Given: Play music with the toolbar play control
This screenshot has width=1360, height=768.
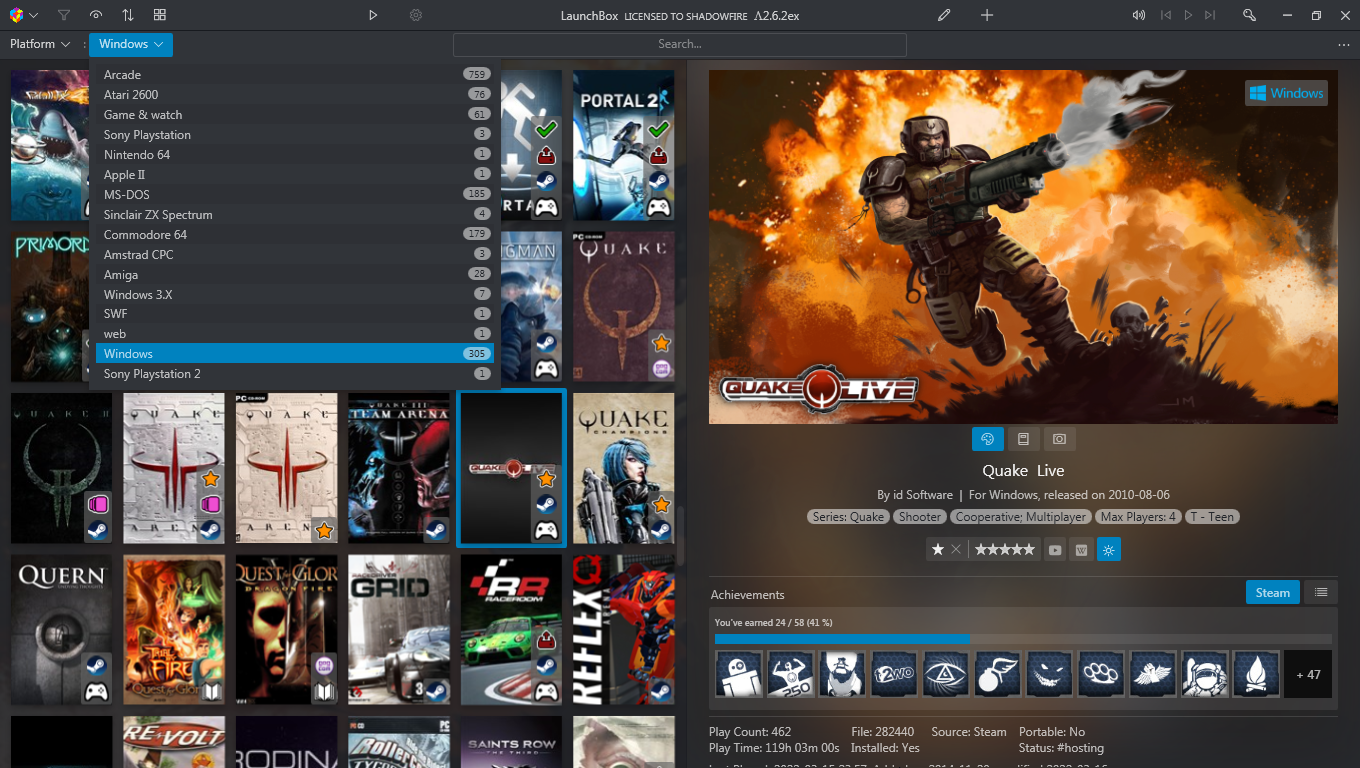Looking at the screenshot, I should point(1188,15).
